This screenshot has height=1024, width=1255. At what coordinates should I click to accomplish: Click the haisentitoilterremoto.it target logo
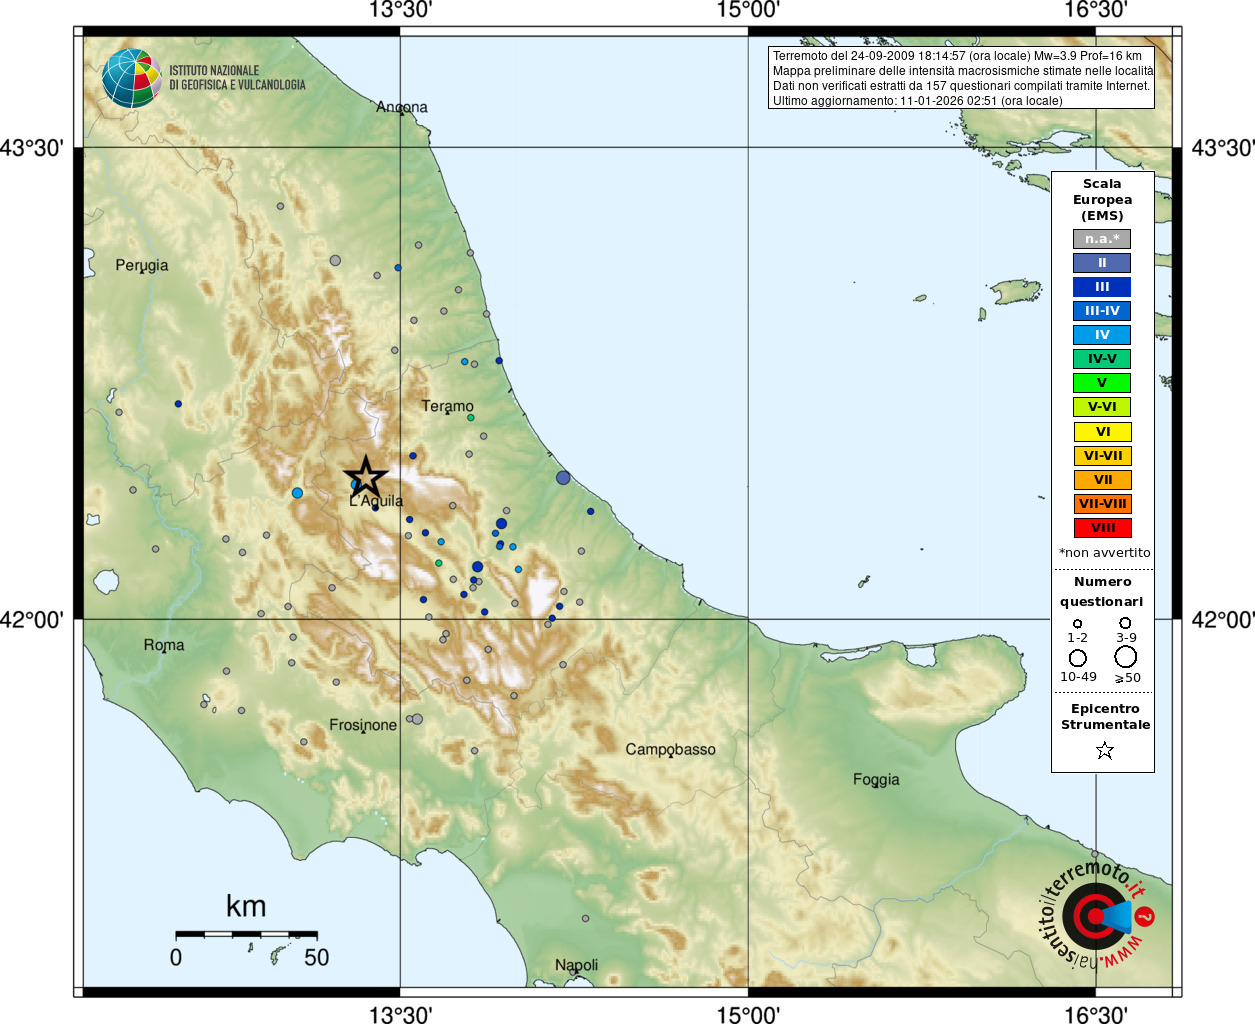1097,915
